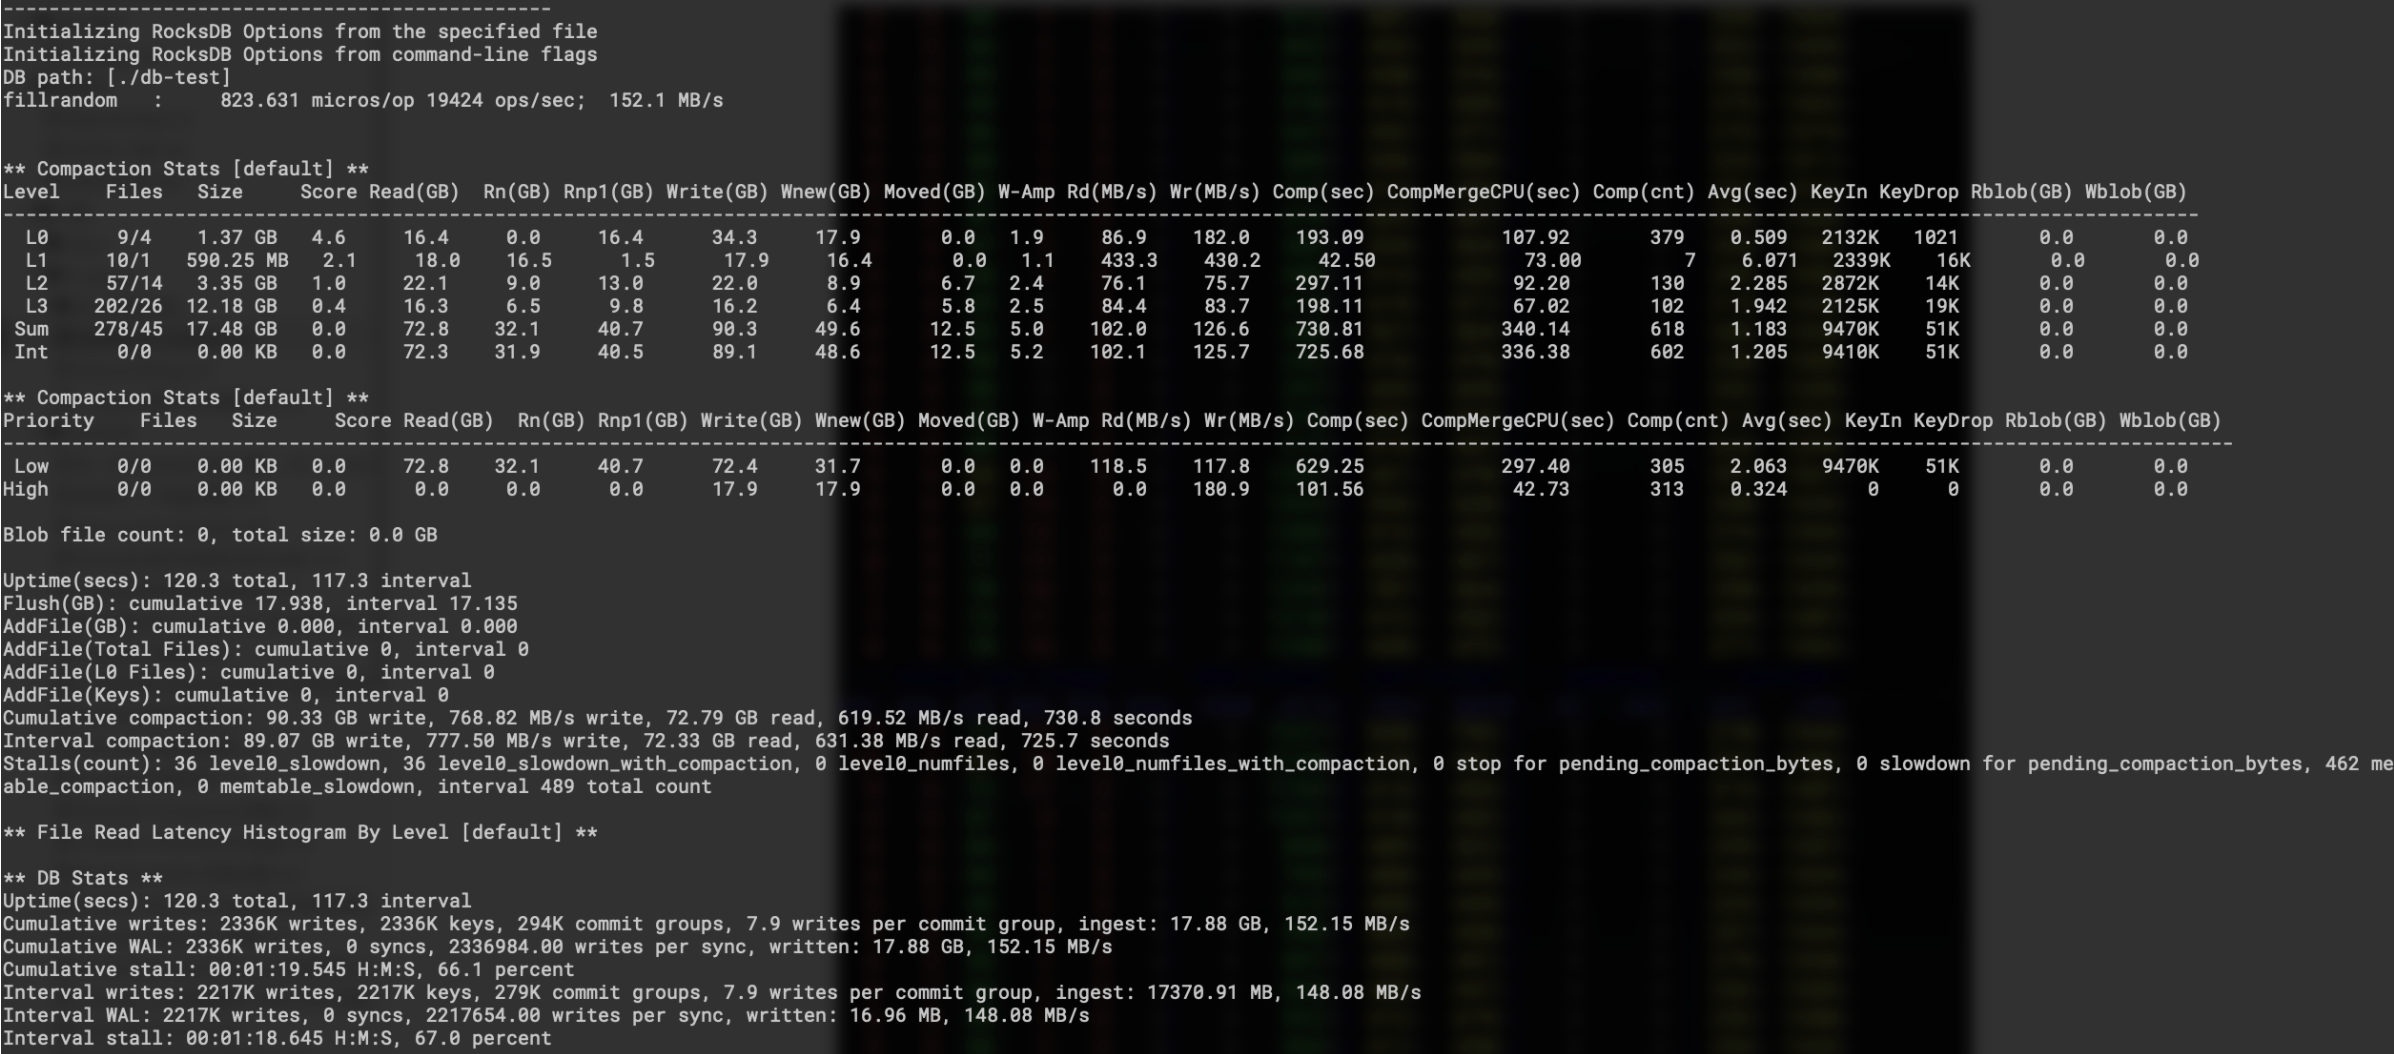2394x1054 pixels.
Task: Select the Sum row in compaction stats
Action: tap(300, 329)
